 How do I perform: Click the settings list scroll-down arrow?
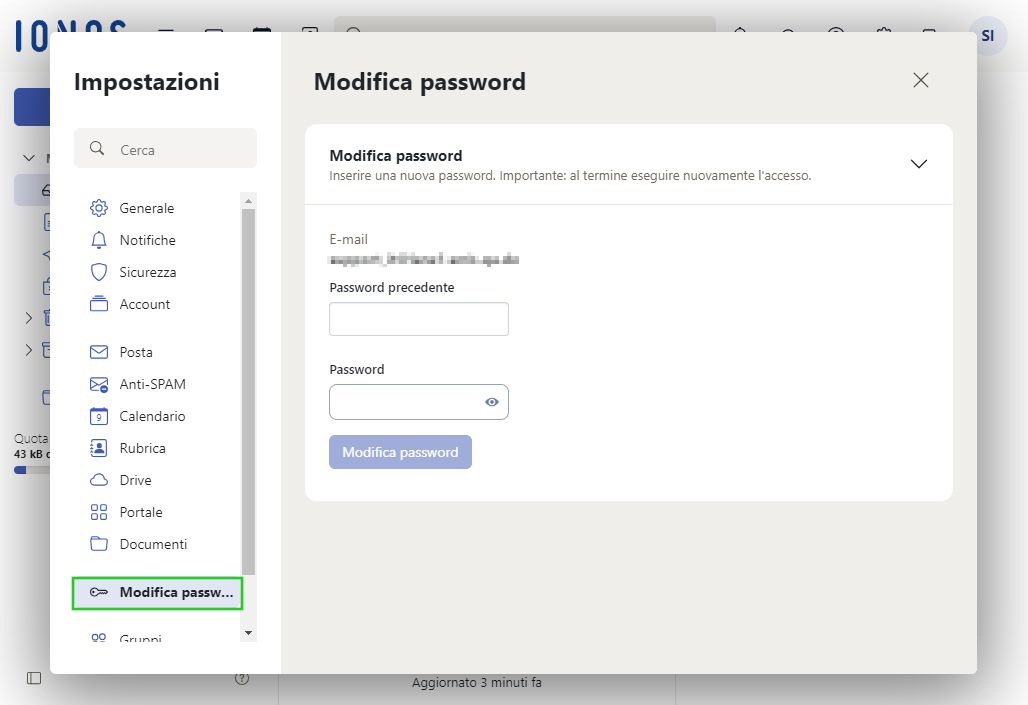coord(248,633)
